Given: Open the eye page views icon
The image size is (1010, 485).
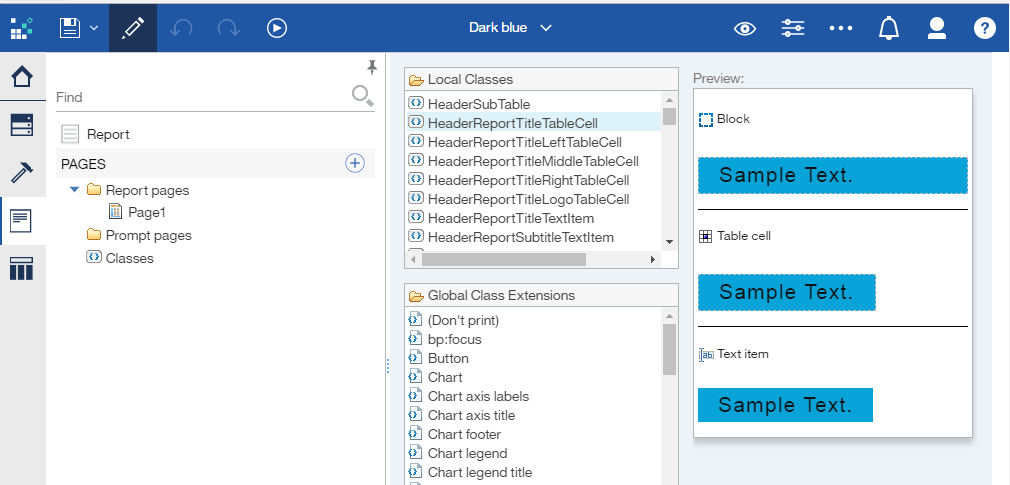Looking at the screenshot, I should tap(745, 28).
